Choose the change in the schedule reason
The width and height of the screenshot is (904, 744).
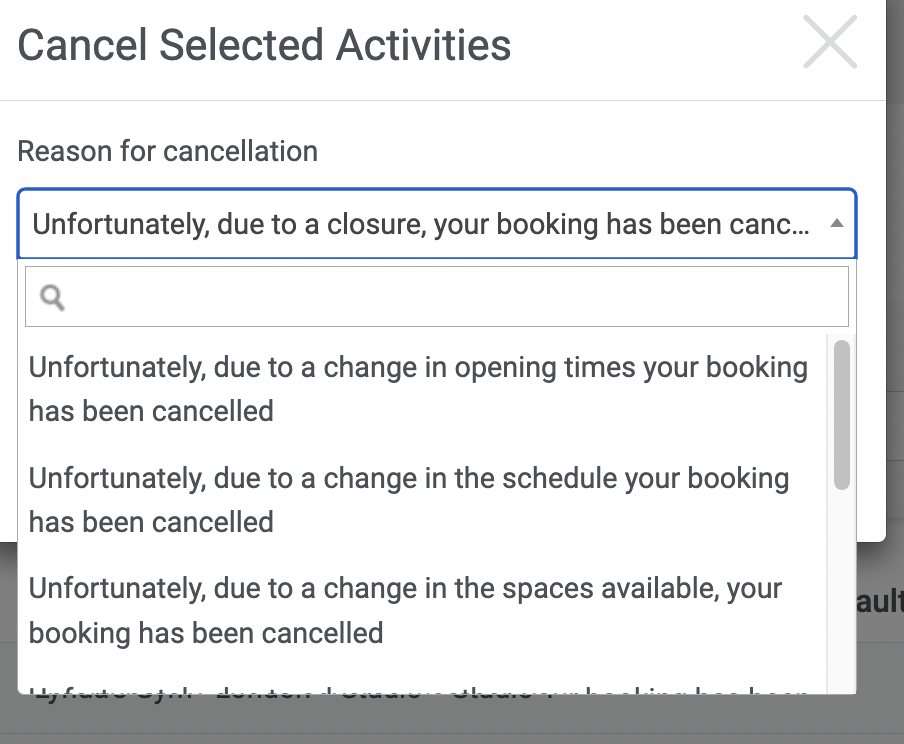pos(423,500)
